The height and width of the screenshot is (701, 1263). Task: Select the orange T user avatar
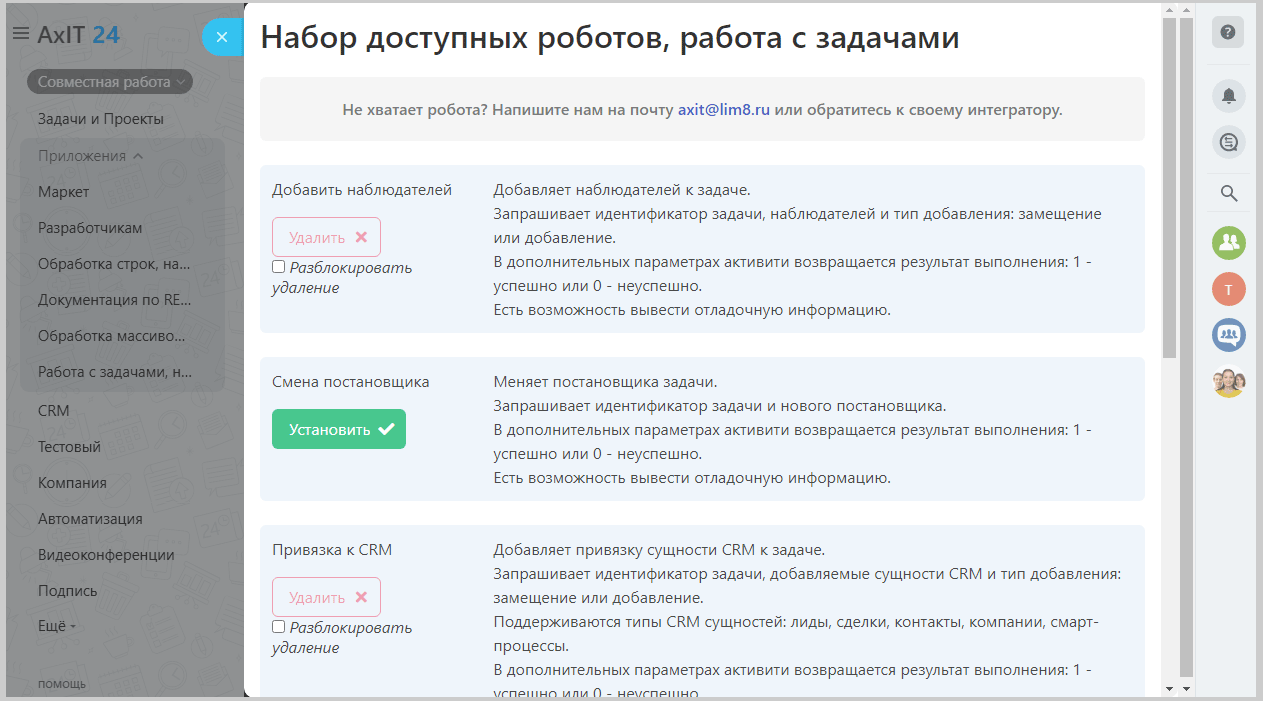(1228, 289)
